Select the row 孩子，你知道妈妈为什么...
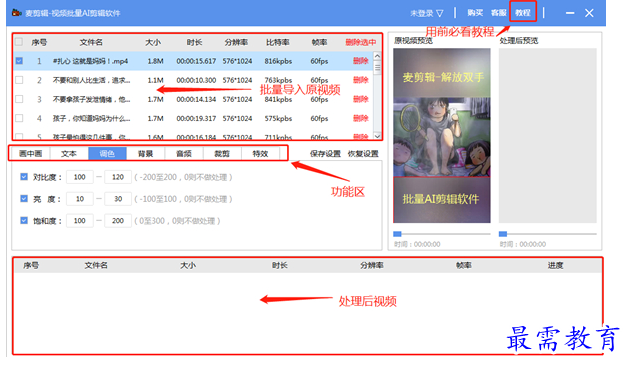Viewport: 628px width, 370px height. 193,118
